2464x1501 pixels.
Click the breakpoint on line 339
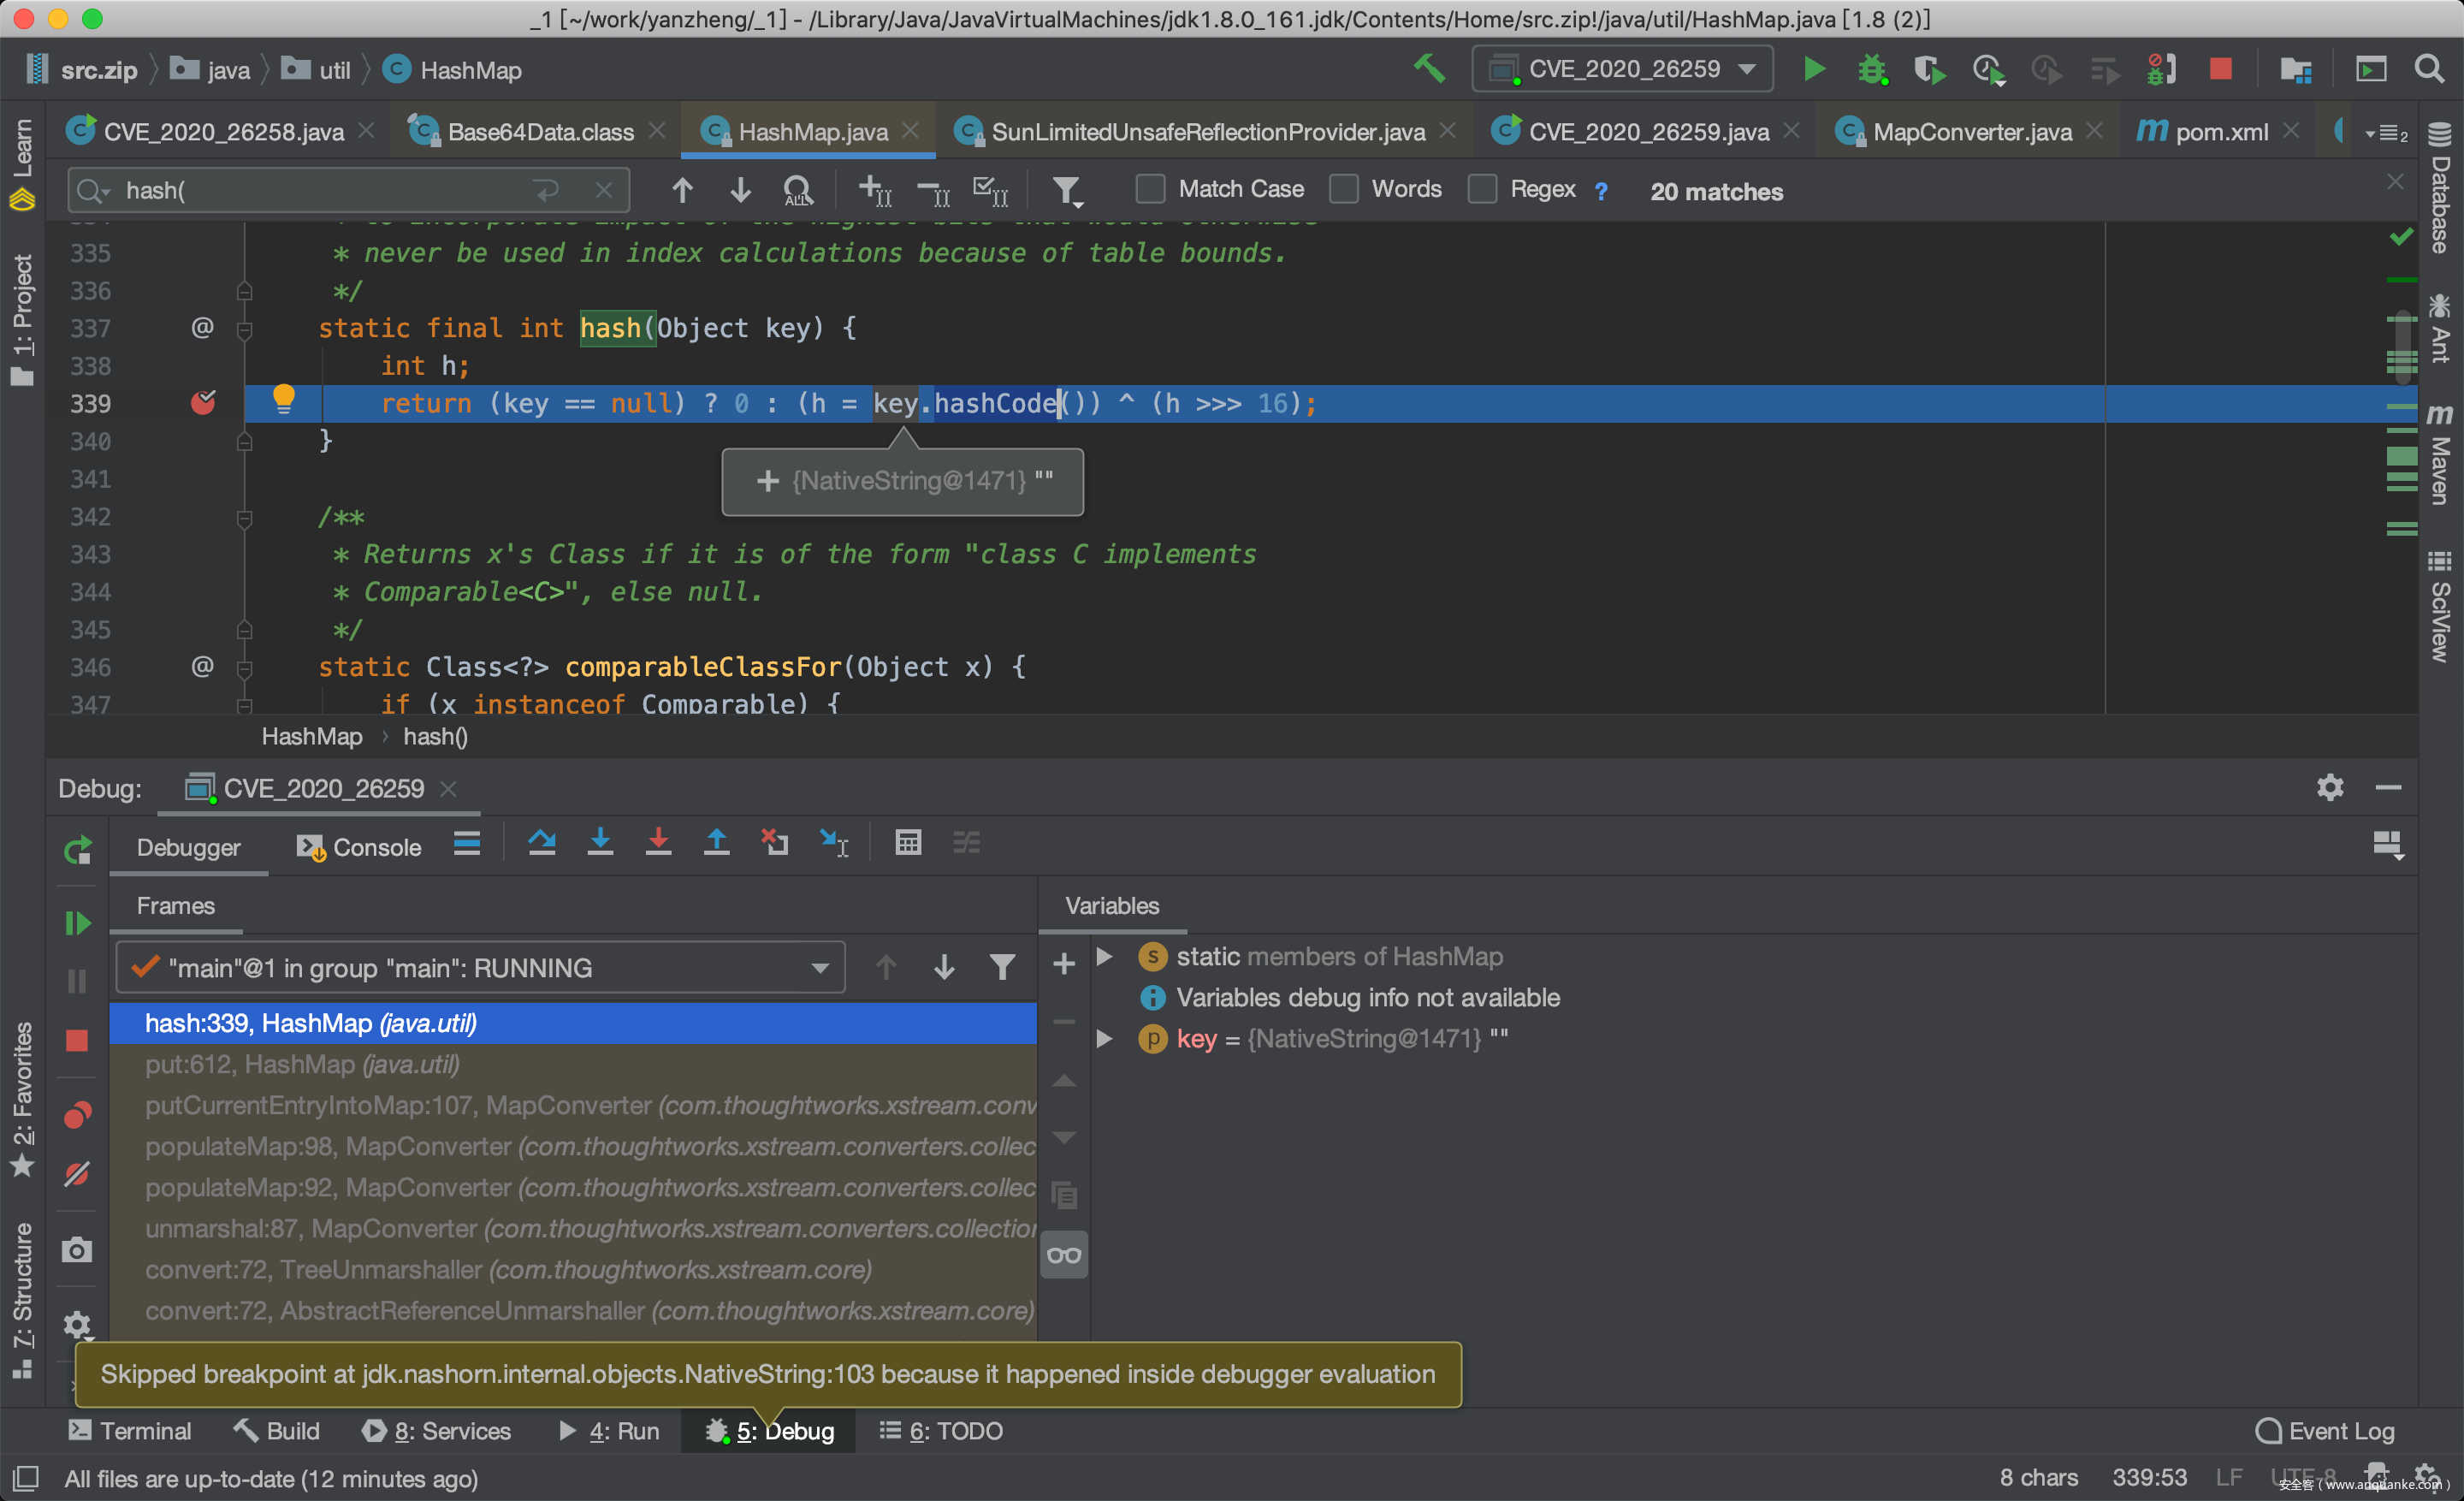[x=203, y=403]
